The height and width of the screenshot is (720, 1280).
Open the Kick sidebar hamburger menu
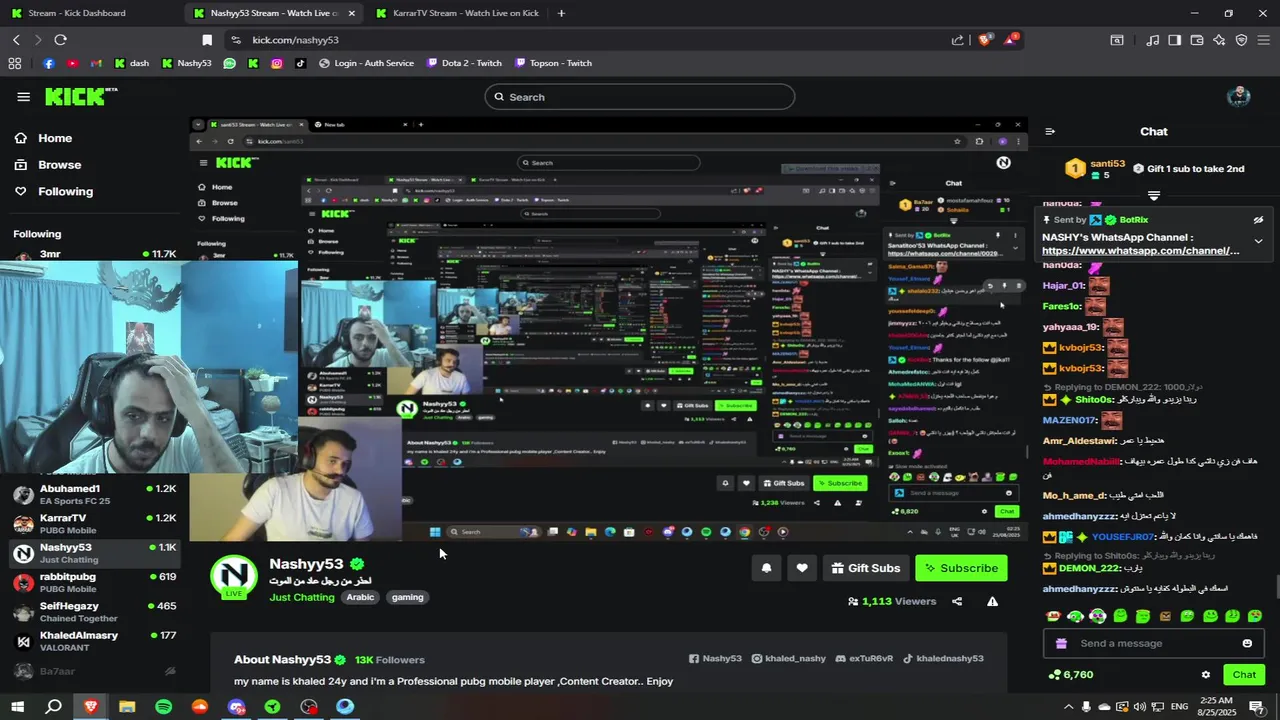coord(23,97)
